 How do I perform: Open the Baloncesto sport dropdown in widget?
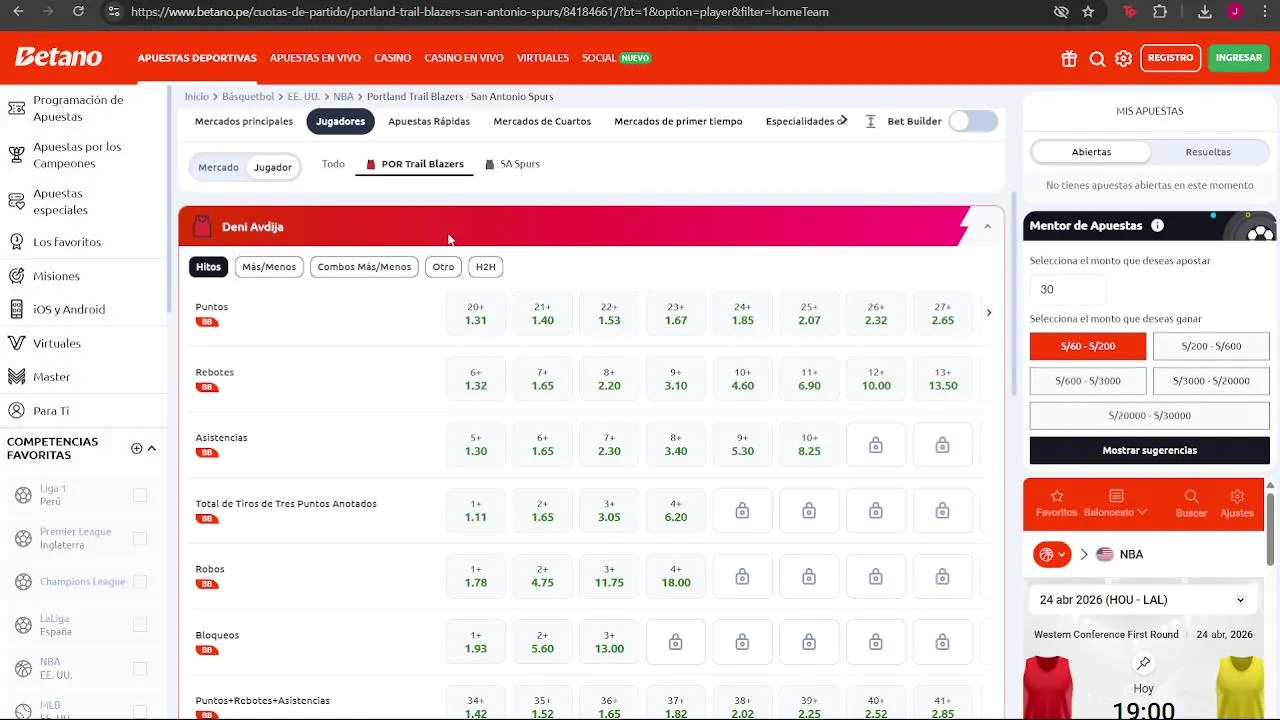1116,503
